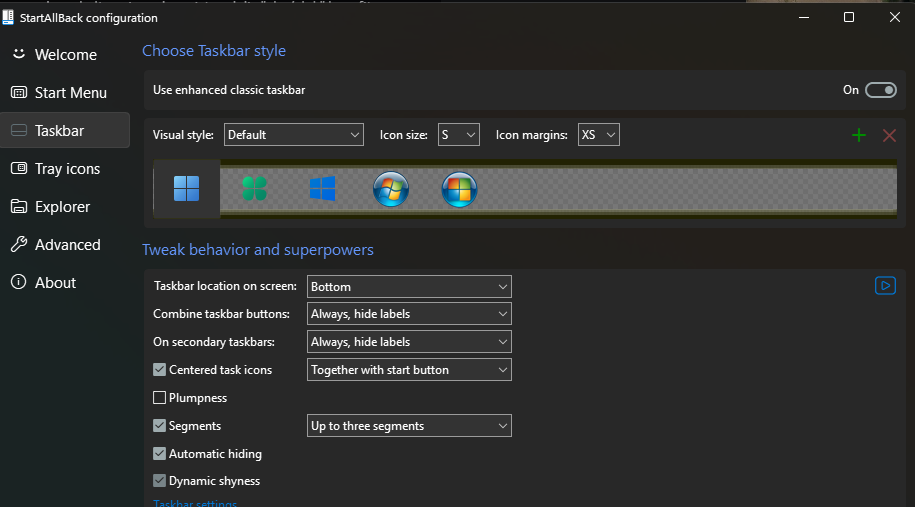Click the 'Taskbar location on screen:' label
This screenshot has height=507, width=915.
tap(225, 286)
